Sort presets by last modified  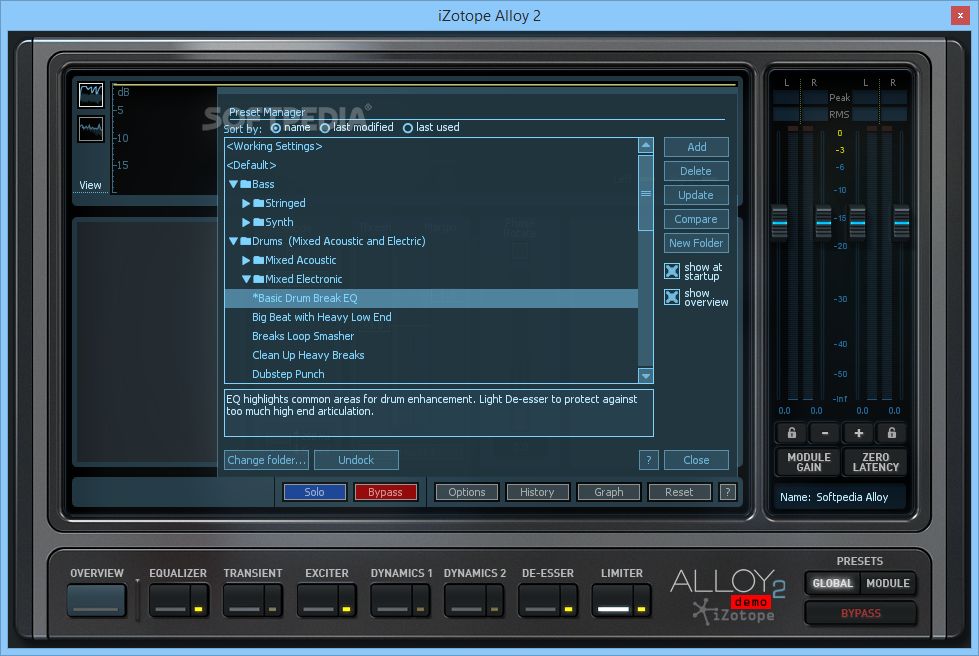(x=325, y=128)
